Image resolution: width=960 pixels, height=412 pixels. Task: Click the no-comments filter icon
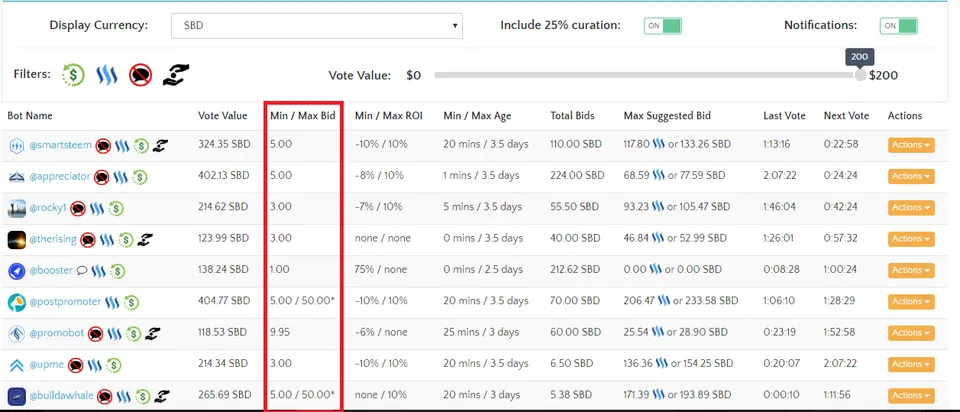coord(141,75)
